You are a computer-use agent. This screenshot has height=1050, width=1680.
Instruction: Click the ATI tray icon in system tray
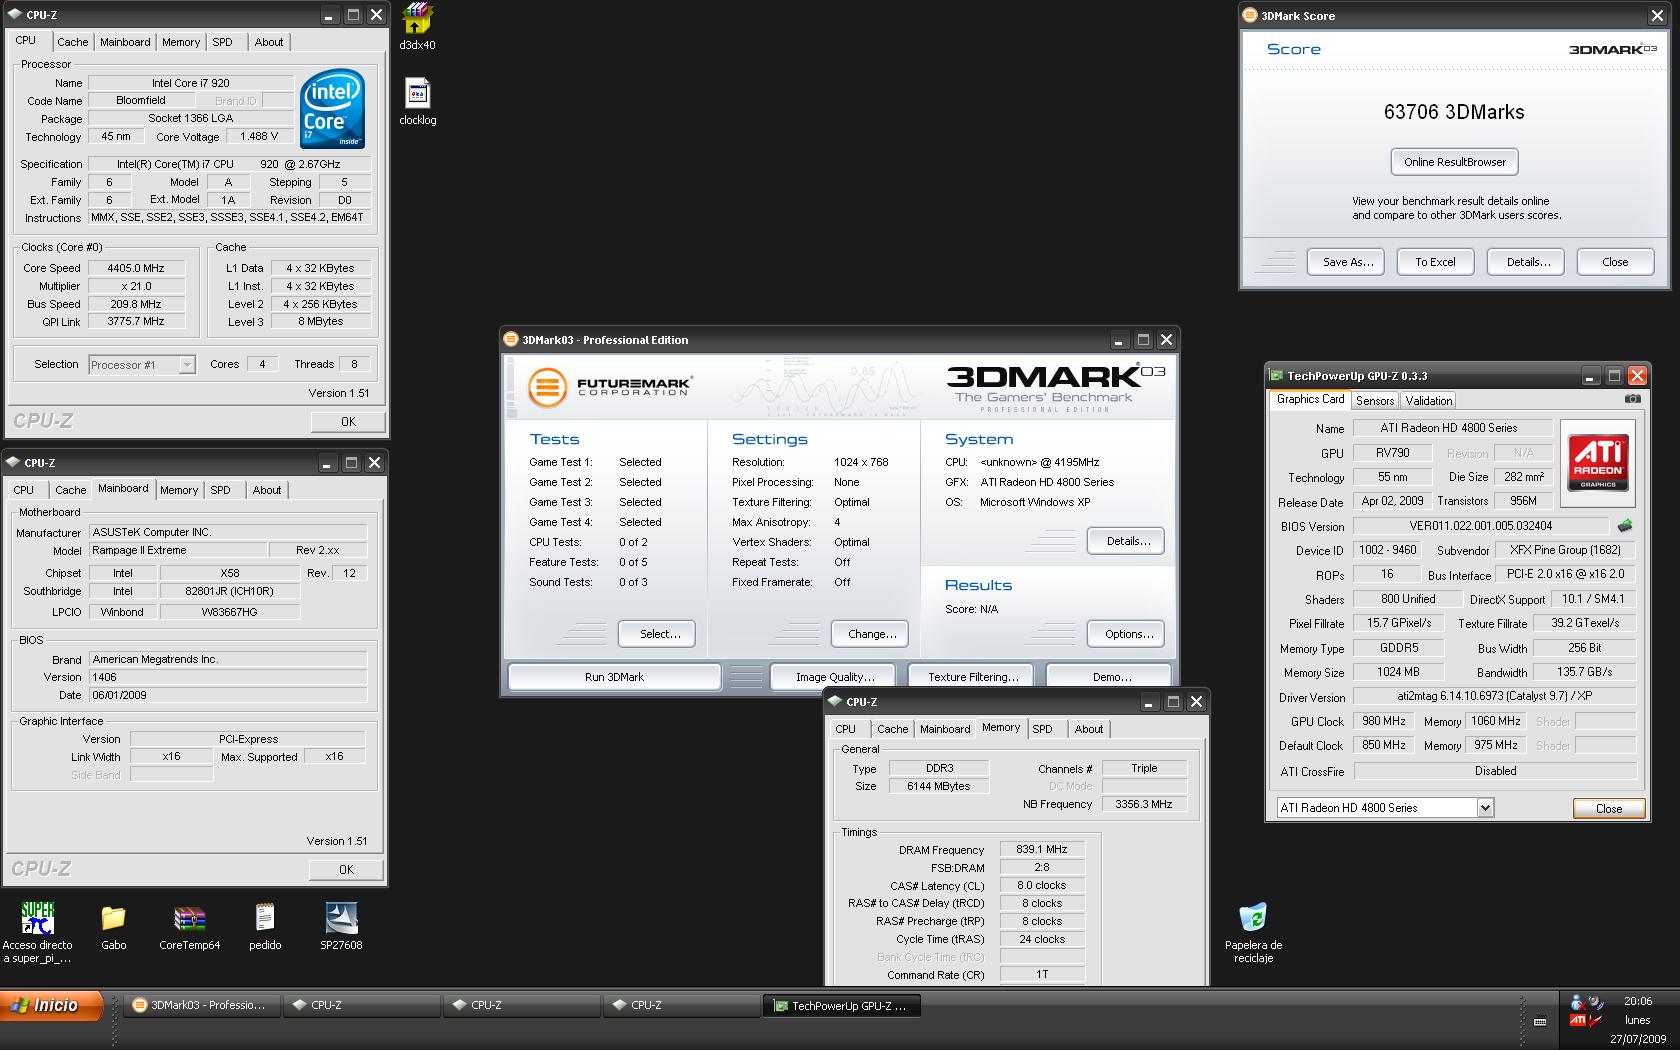point(1577,1021)
